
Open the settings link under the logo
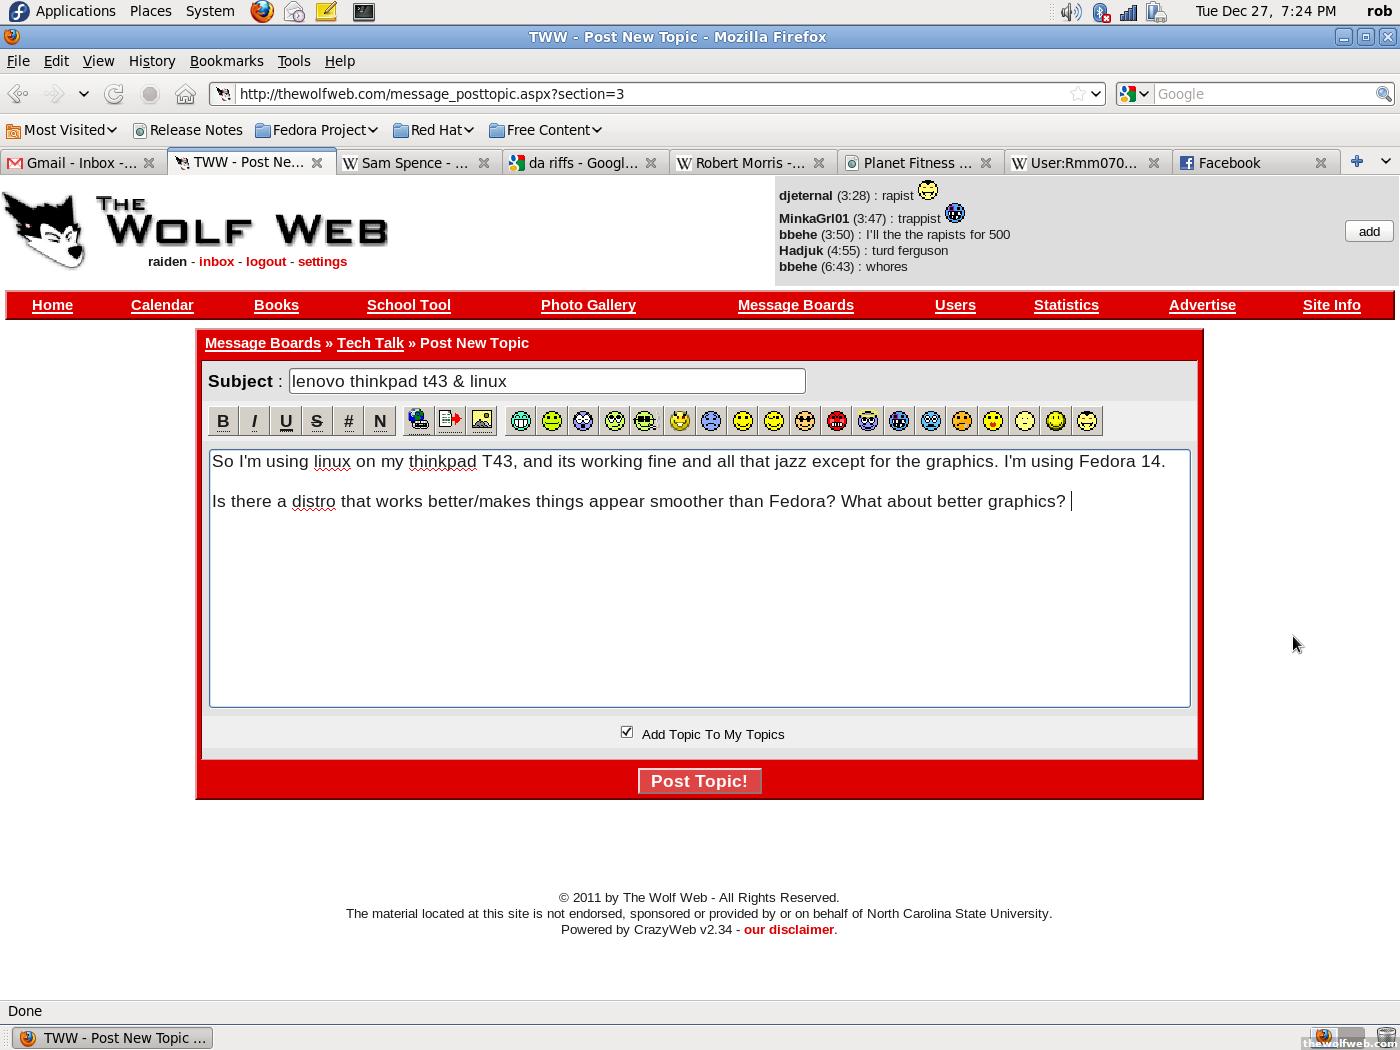pos(322,262)
